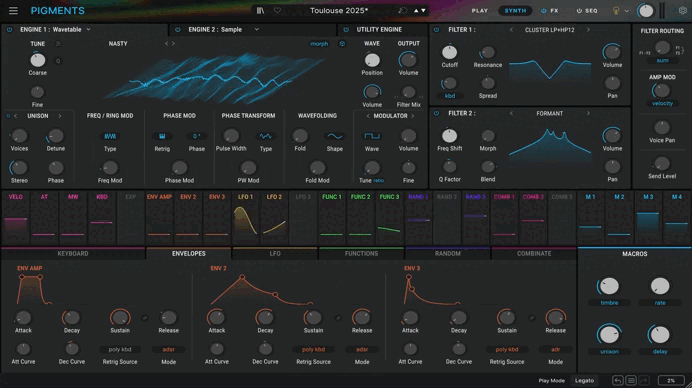Adjust the Filter 1 Cutoff knob
Screen dimensions: 692x388
click(x=449, y=53)
